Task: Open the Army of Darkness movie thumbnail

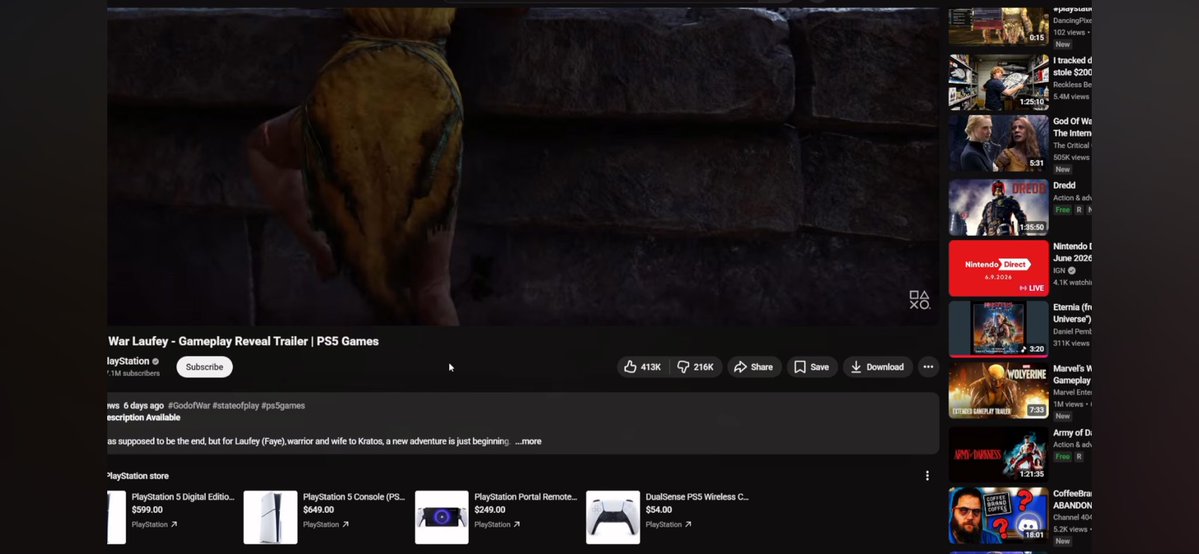Action: 999,454
